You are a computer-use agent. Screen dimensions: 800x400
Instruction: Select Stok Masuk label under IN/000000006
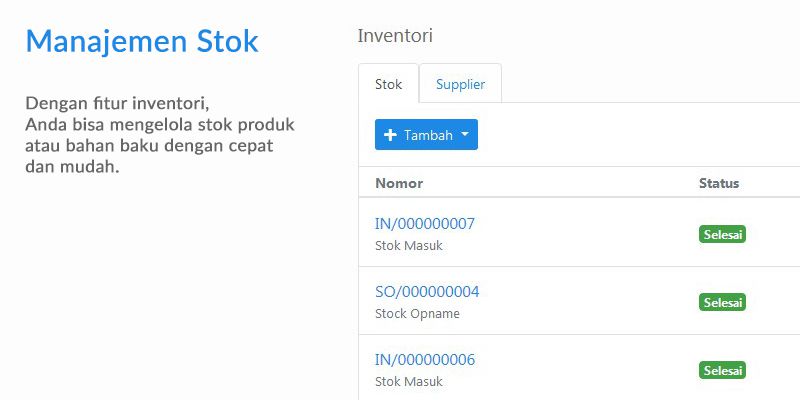click(x=409, y=381)
